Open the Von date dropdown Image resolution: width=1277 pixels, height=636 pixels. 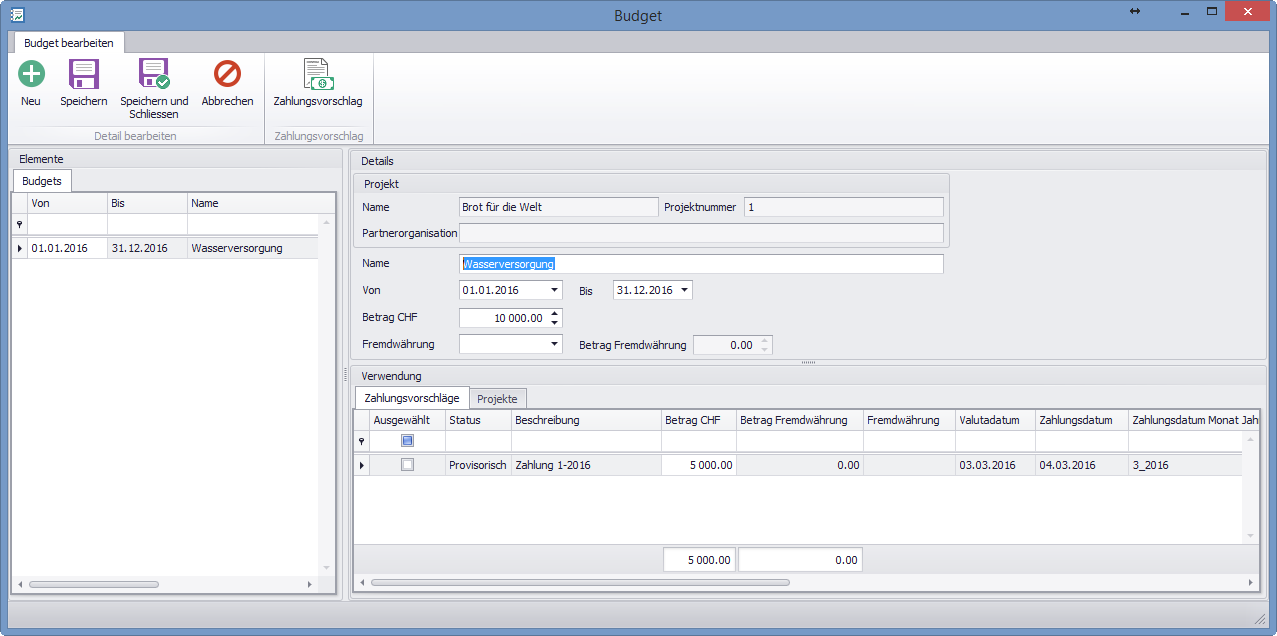point(555,290)
